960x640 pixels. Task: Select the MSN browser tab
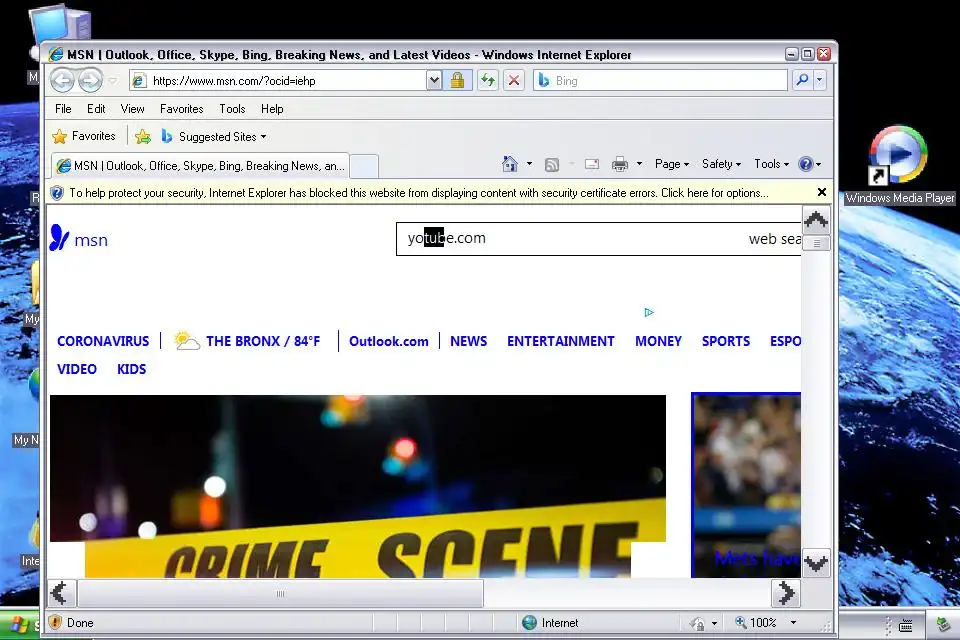pyautogui.click(x=200, y=166)
